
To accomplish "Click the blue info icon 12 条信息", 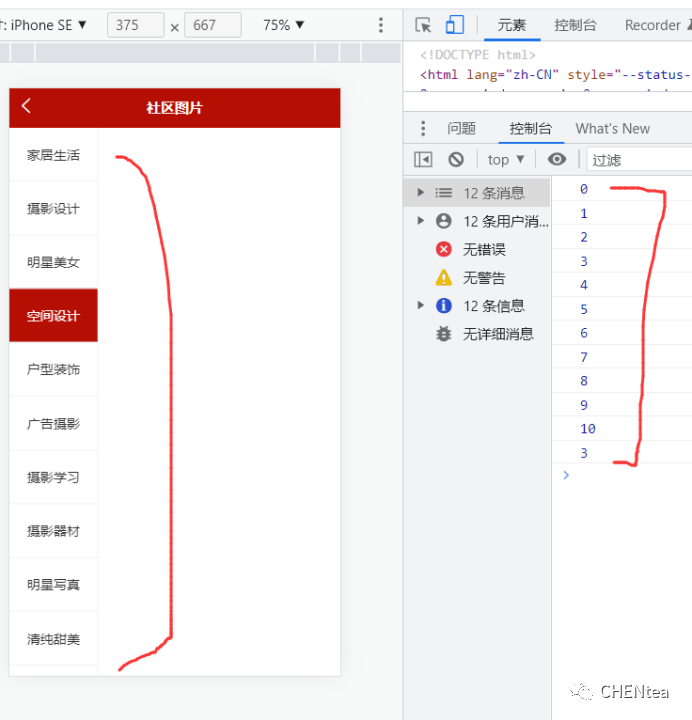I will pyautogui.click(x=444, y=305).
